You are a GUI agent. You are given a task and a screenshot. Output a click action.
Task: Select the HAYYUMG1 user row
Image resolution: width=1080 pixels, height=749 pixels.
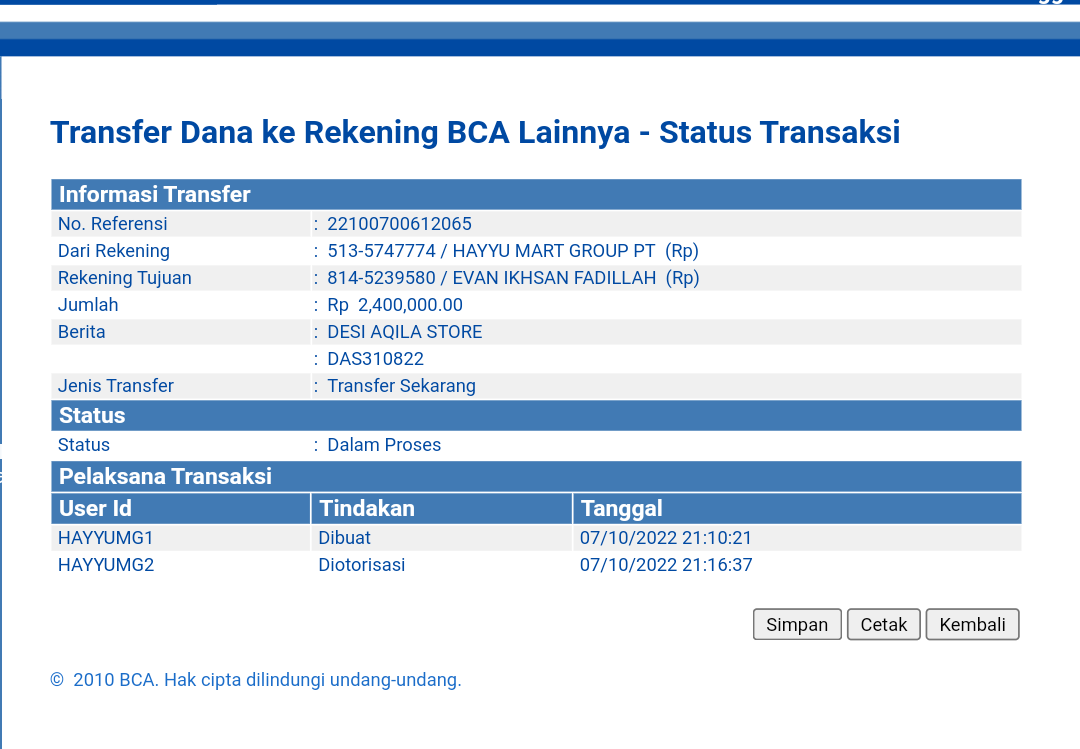point(106,538)
